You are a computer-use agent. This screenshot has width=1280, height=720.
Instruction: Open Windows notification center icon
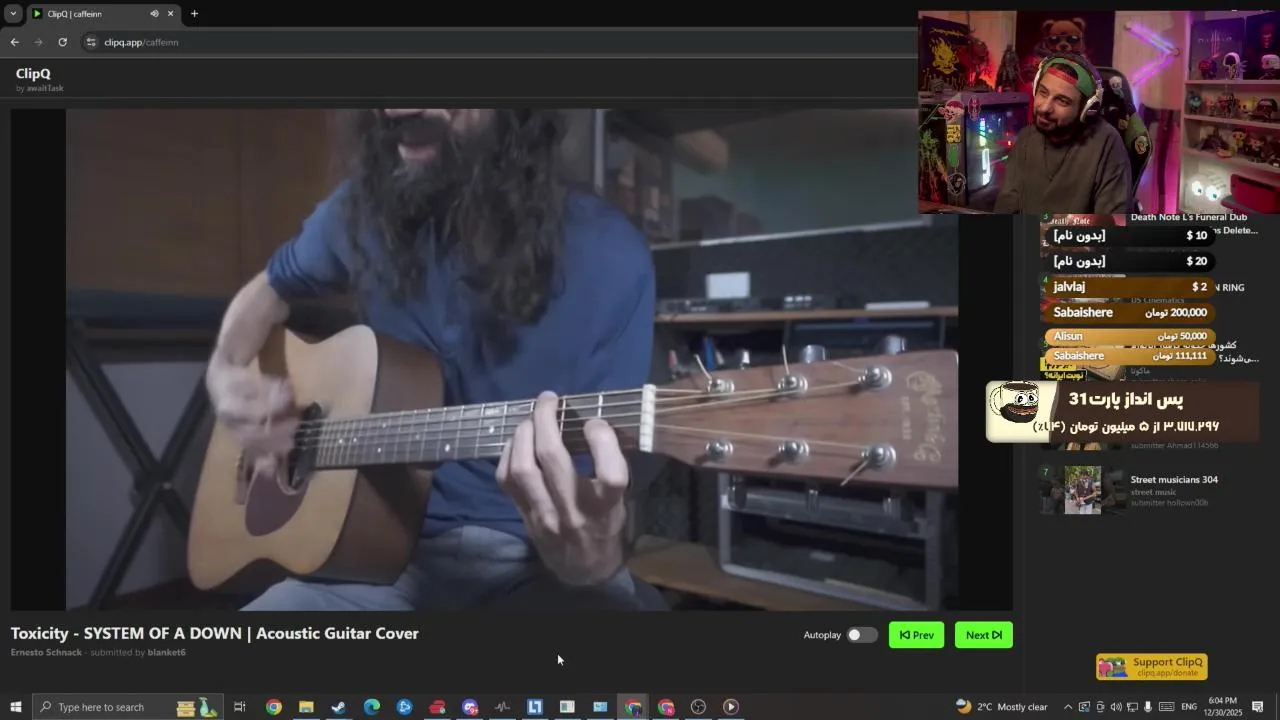[x=1258, y=707]
